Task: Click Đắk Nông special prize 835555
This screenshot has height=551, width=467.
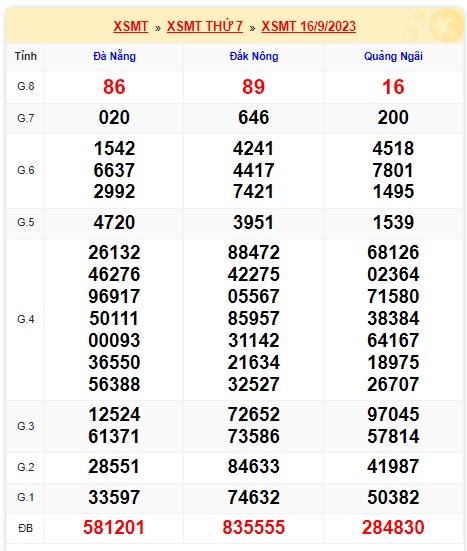Action: (x=253, y=527)
